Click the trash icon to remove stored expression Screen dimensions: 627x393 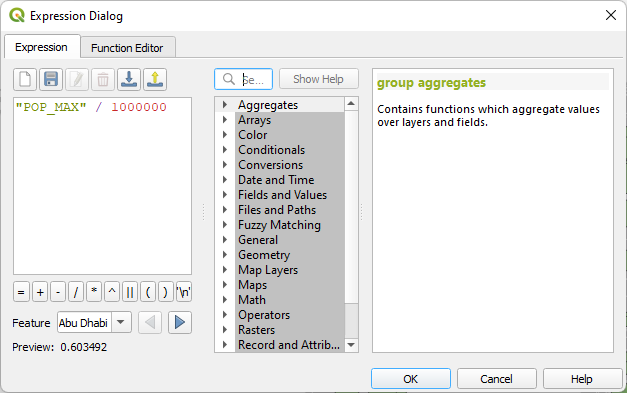tap(103, 79)
